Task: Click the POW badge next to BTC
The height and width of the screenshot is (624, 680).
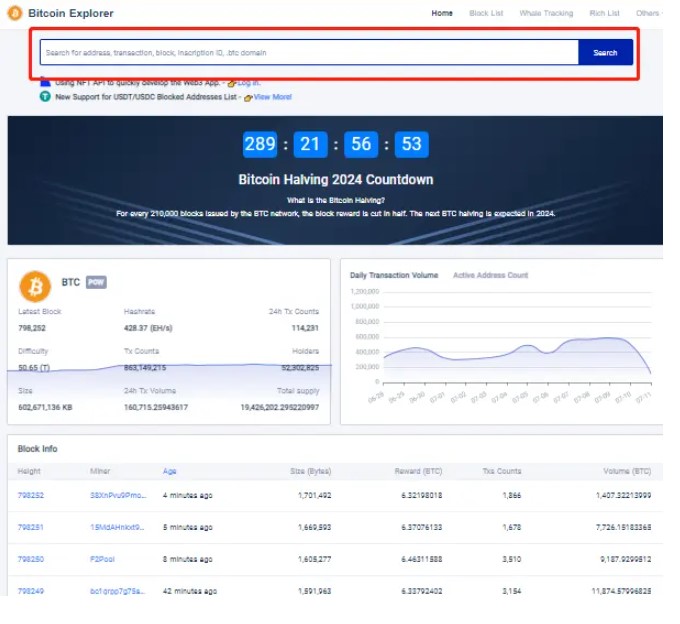Action: (96, 282)
